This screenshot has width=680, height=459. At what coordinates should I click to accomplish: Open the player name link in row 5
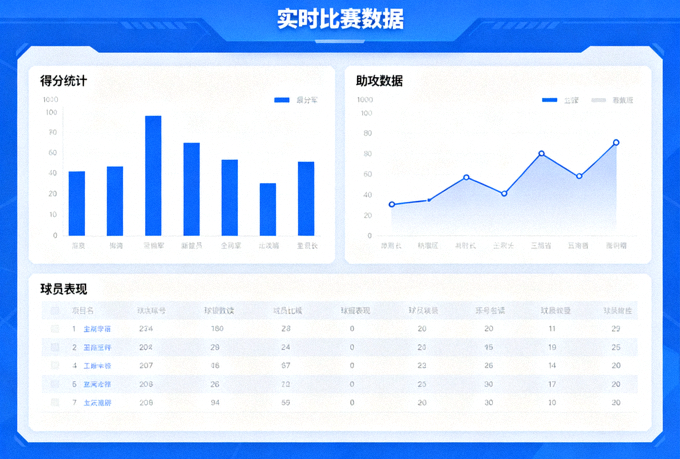coord(97,384)
